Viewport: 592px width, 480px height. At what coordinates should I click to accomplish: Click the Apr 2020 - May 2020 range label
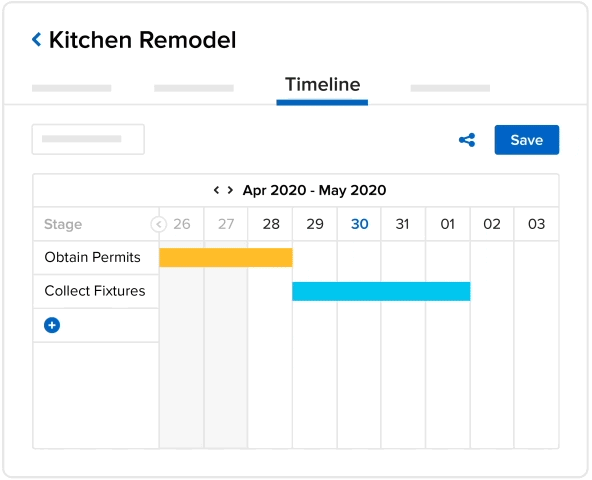(314, 190)
